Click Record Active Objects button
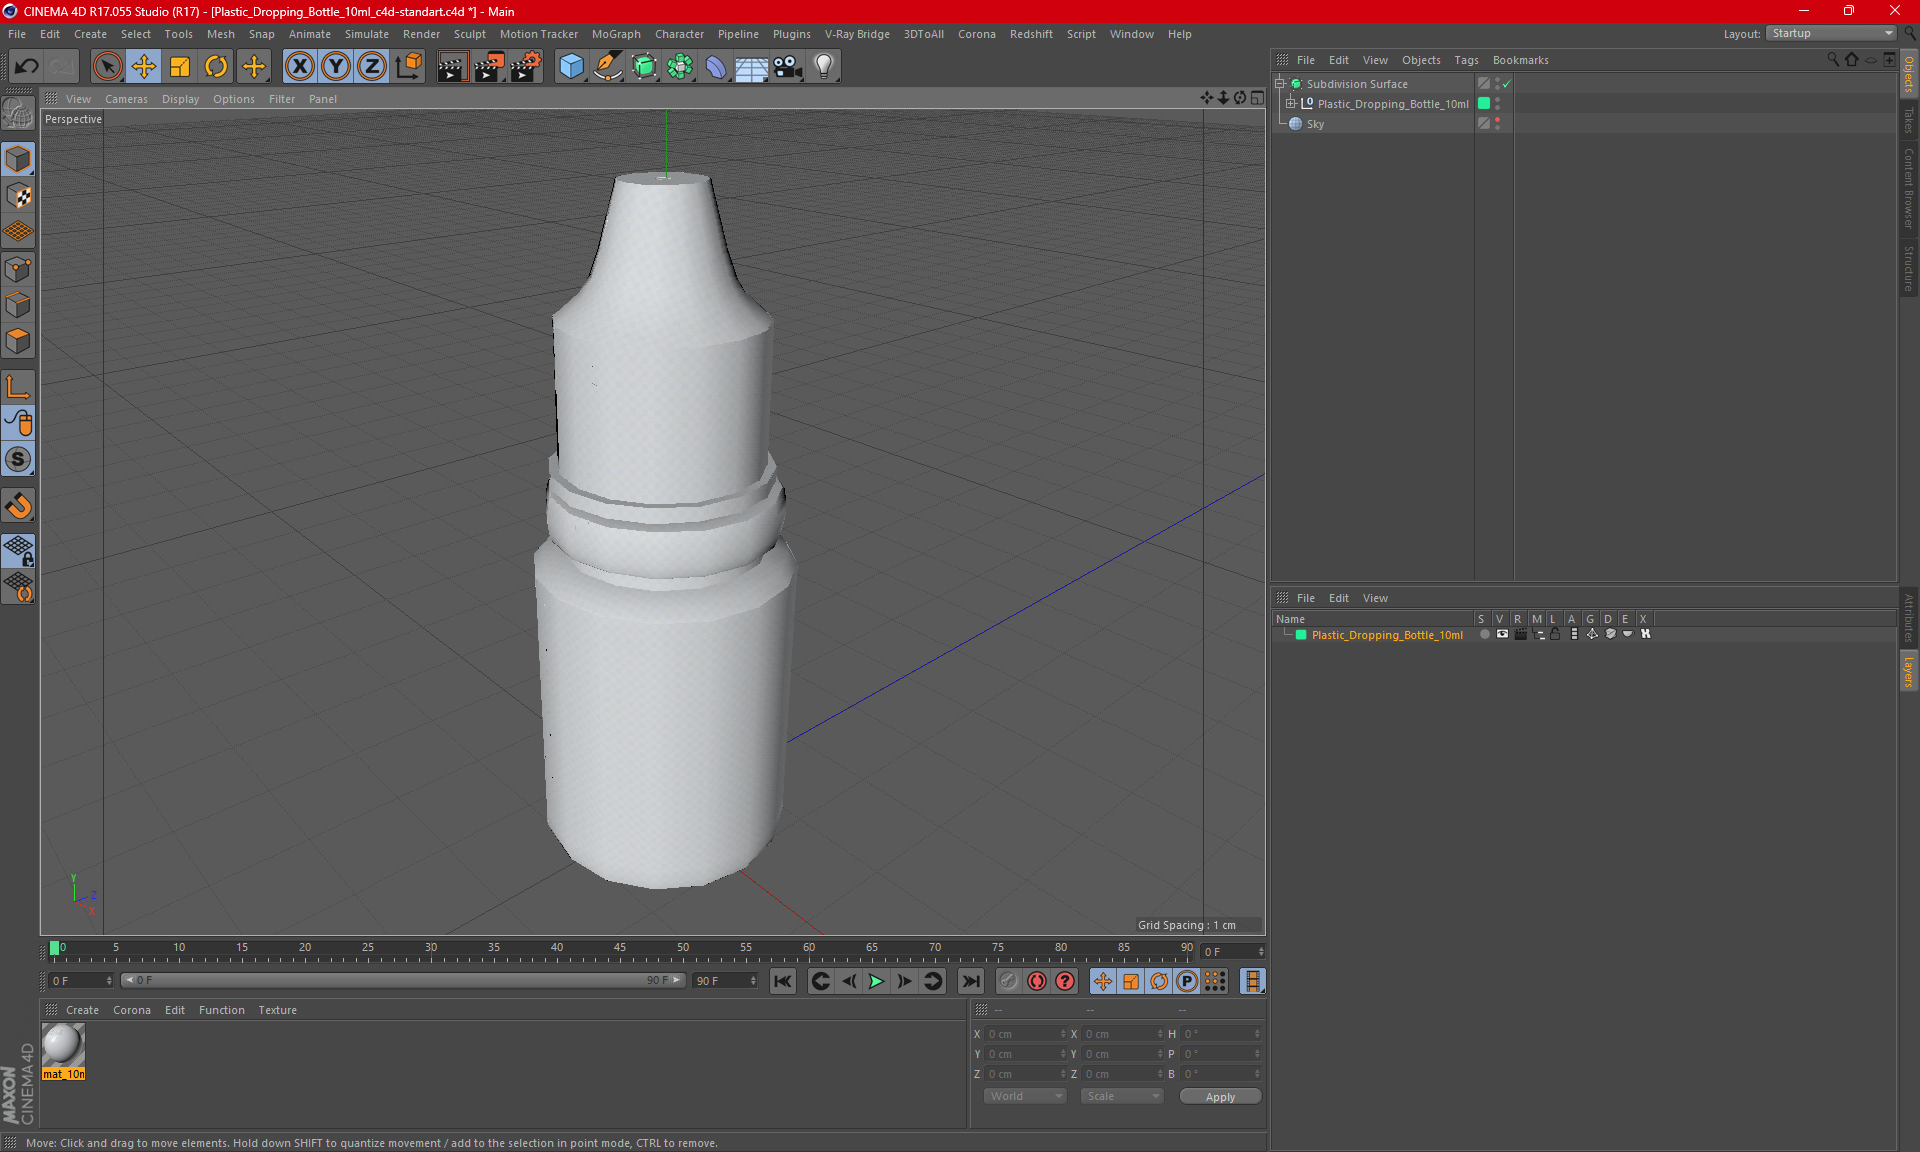The image size is (1920, 1152). pyautogui.click(x=1008, y=981)
